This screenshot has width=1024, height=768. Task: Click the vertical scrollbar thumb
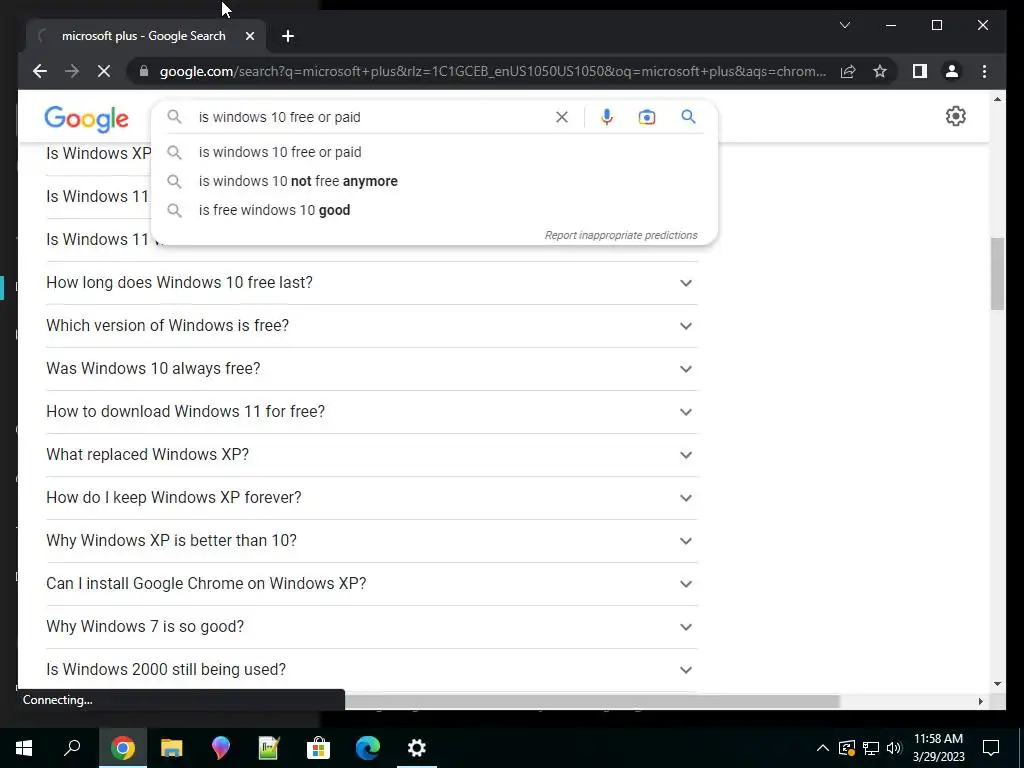coord(997,274)
